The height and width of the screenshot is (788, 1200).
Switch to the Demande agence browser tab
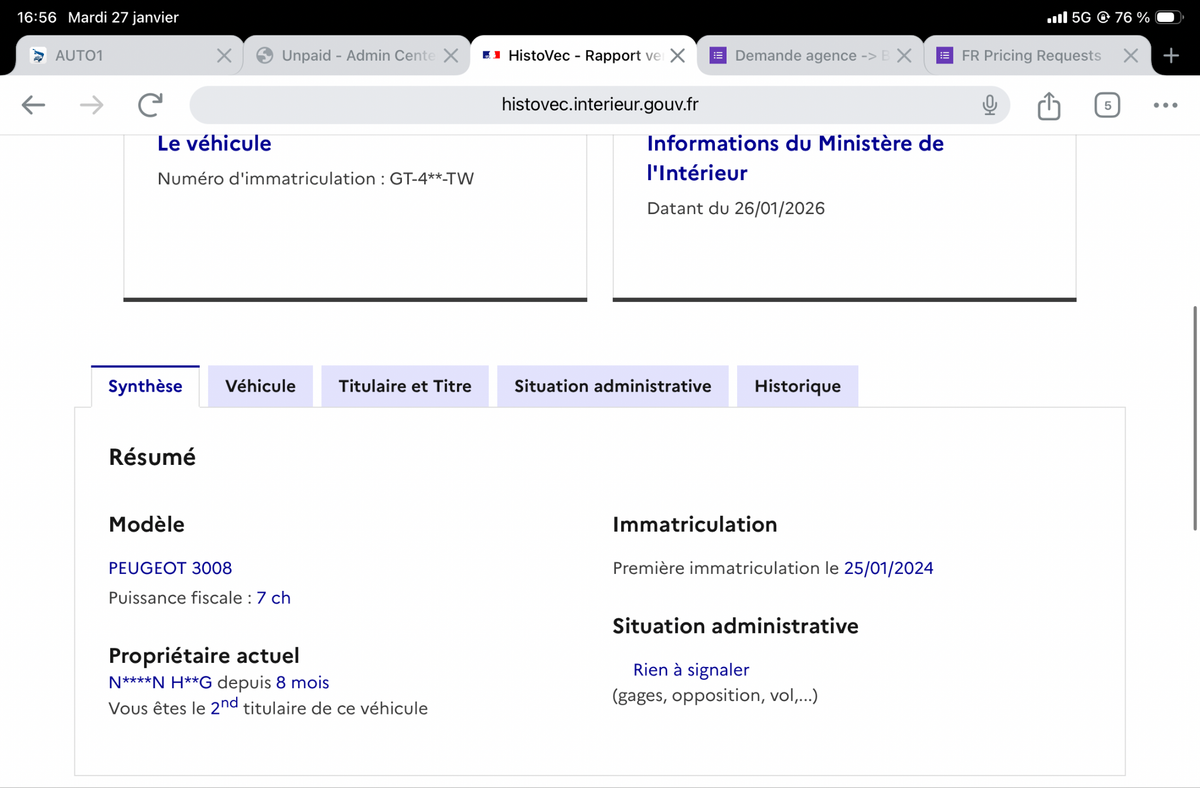tap(795, 56)
